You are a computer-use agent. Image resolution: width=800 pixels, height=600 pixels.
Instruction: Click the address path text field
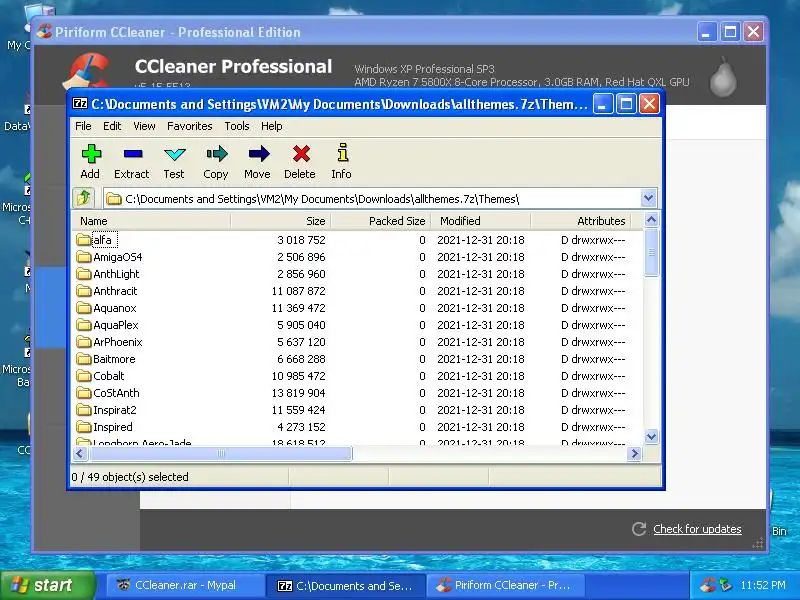(x=372, y=198)
